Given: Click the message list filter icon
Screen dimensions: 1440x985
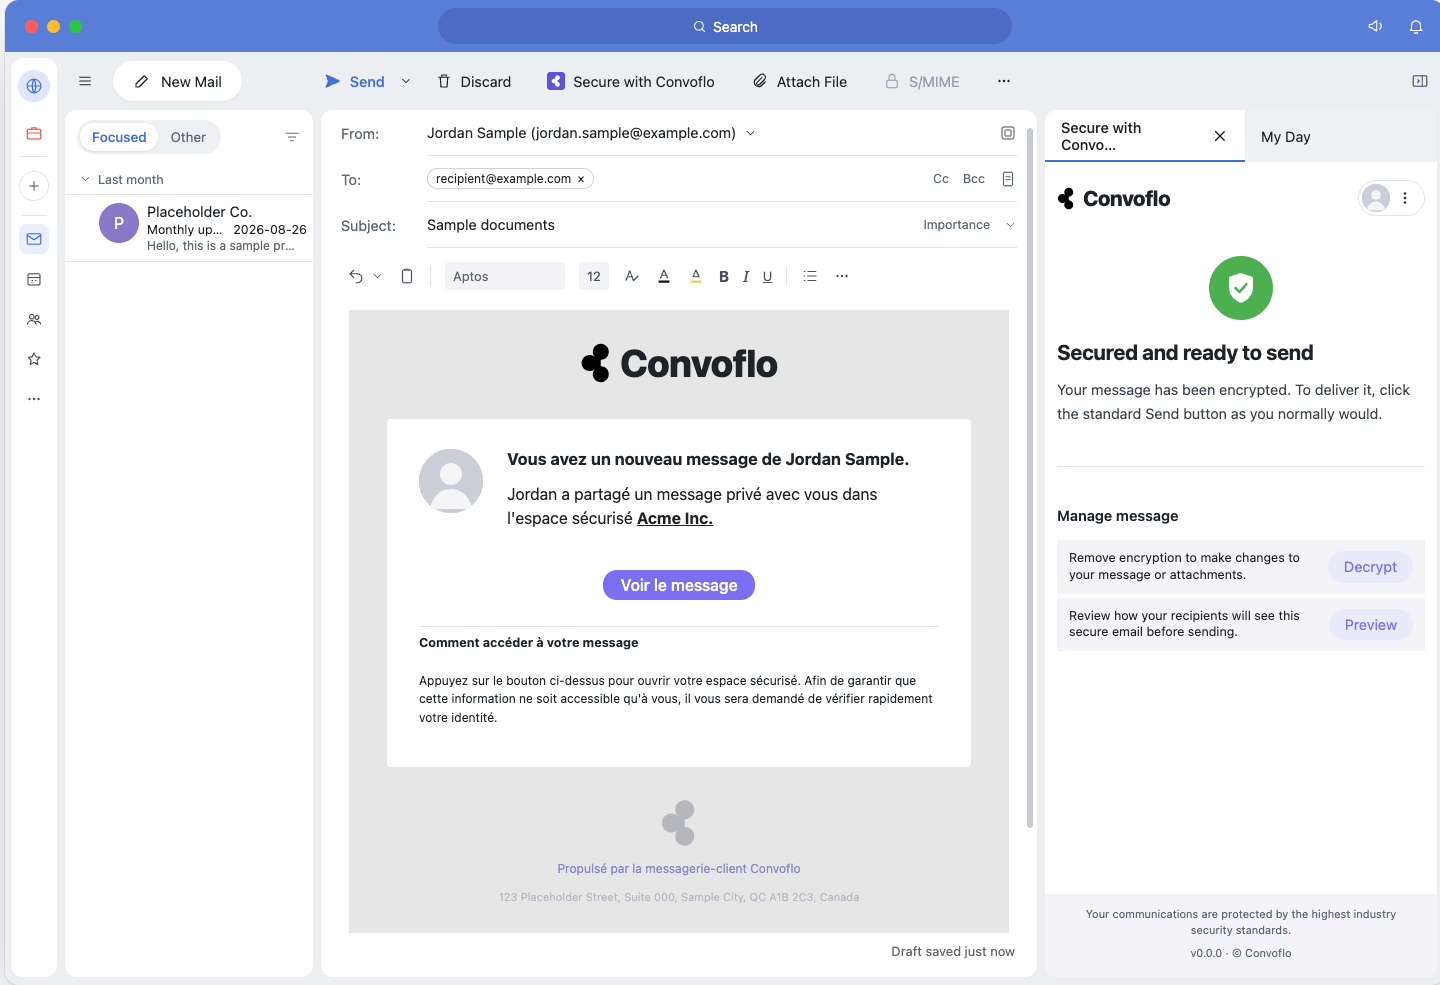Looking at the screenshot, I should (x=292, y=137).
